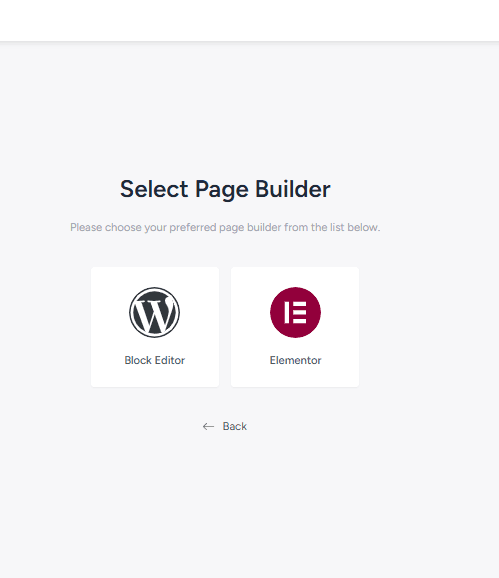Go back using the Back link
Screen dimensions: 499x578
(224, 426)
